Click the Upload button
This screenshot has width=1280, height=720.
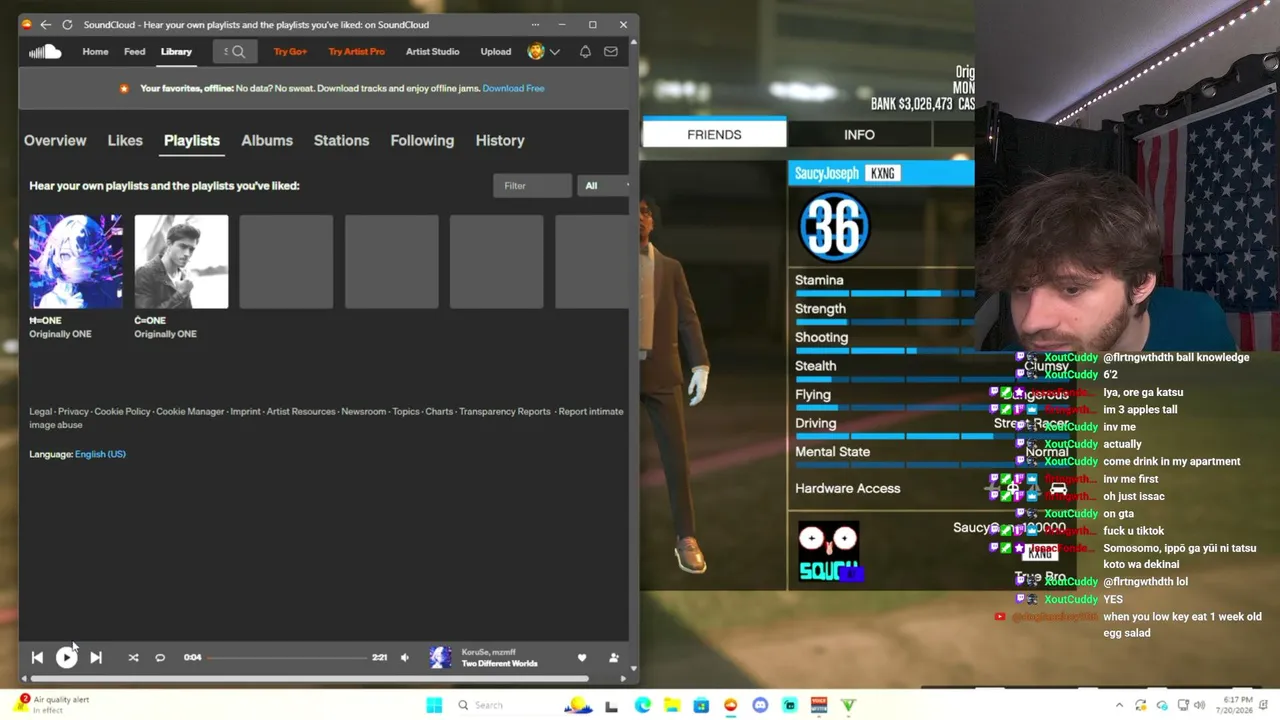[495, 52]
